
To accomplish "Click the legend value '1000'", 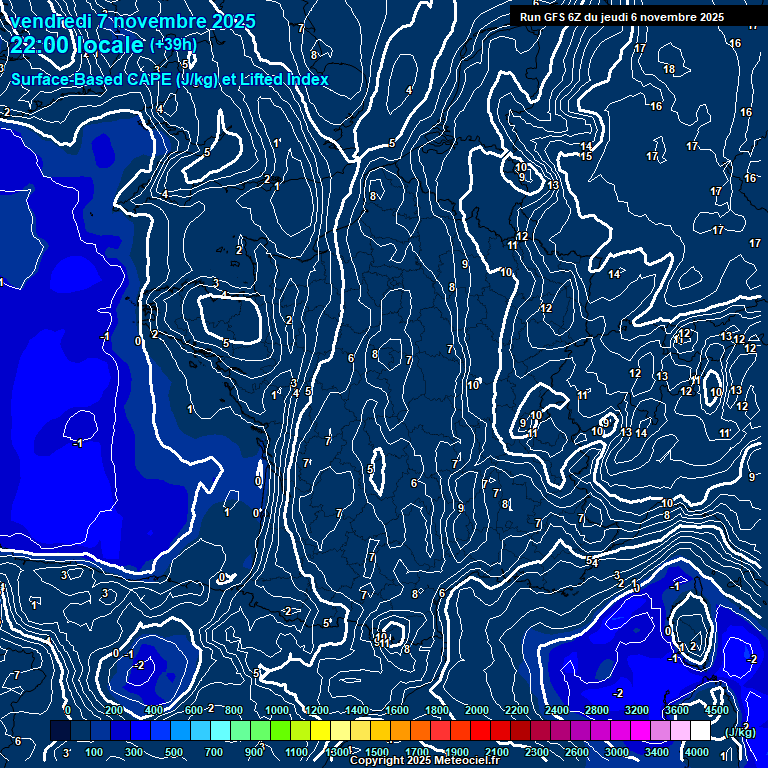I will 277,710.
